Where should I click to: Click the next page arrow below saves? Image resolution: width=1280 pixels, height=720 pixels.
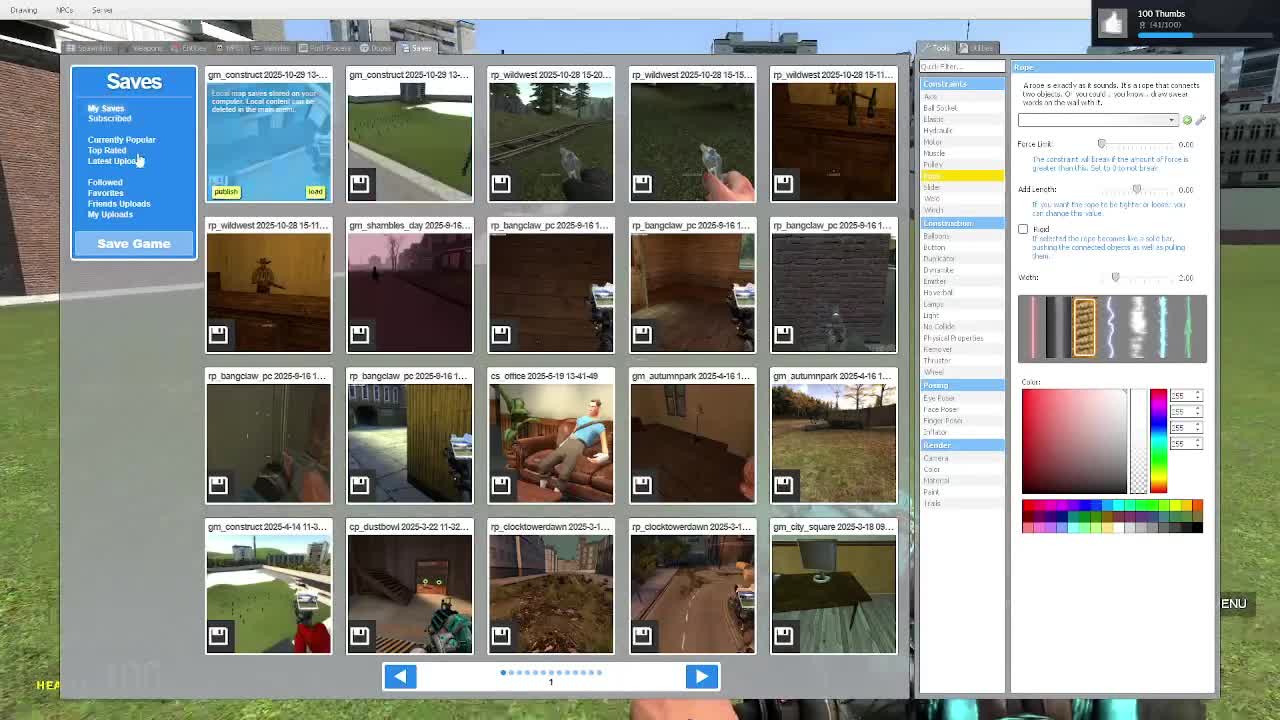[701, 676]
